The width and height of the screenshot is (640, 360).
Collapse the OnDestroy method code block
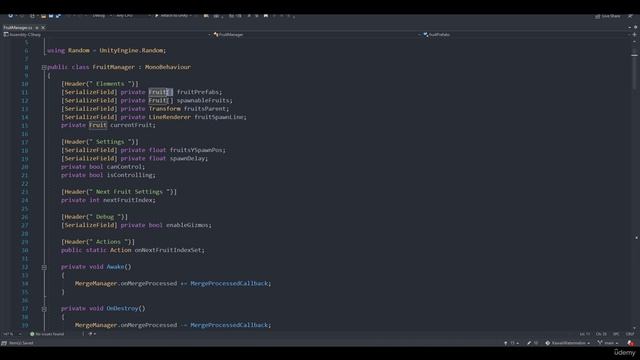44,309
